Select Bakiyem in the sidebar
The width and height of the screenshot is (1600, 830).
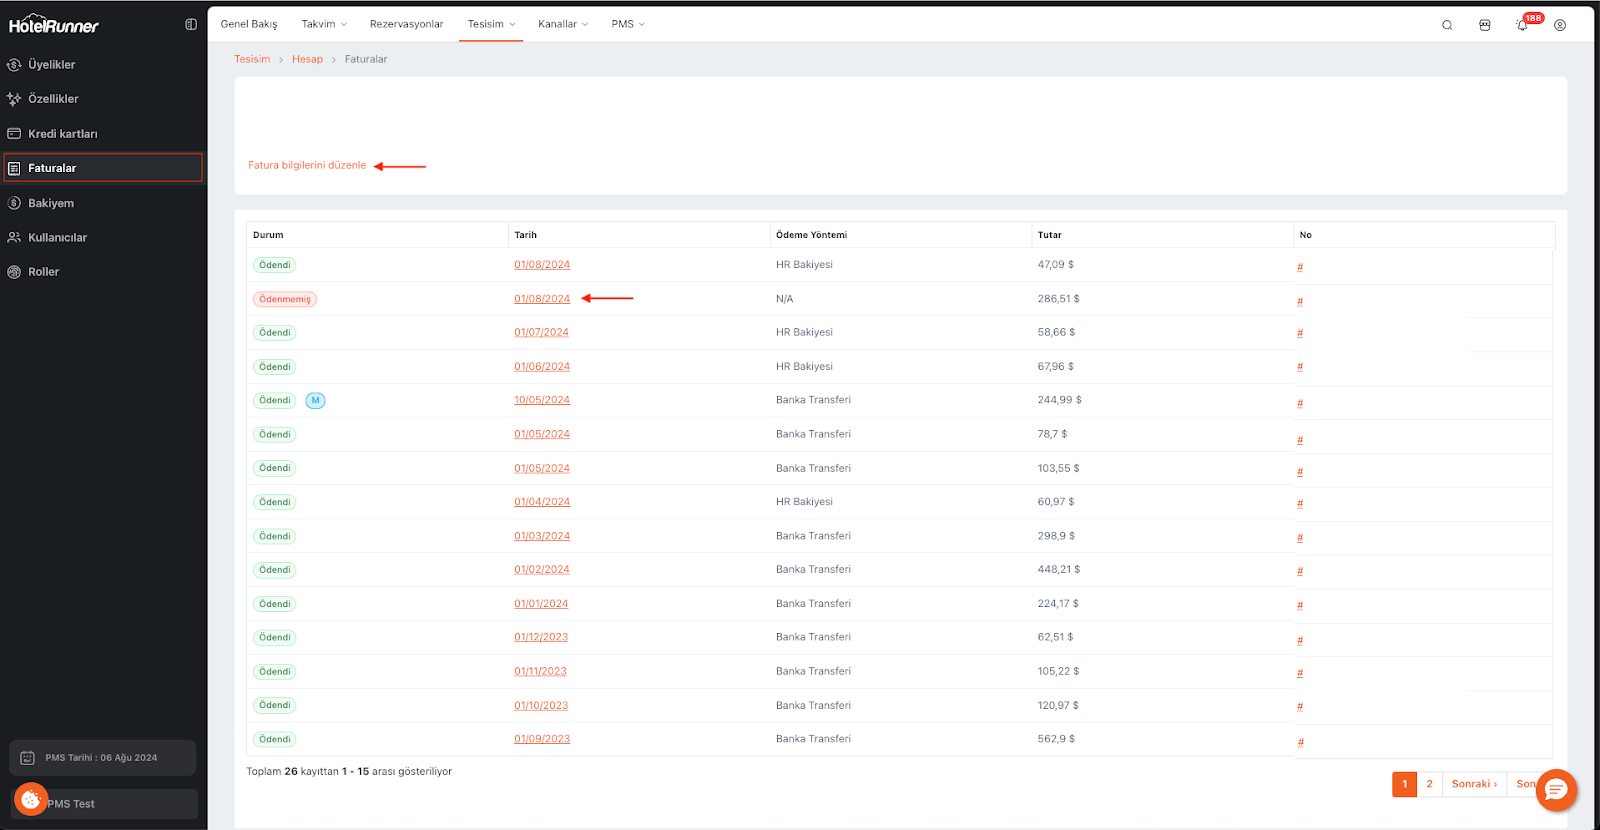point(51,203)
